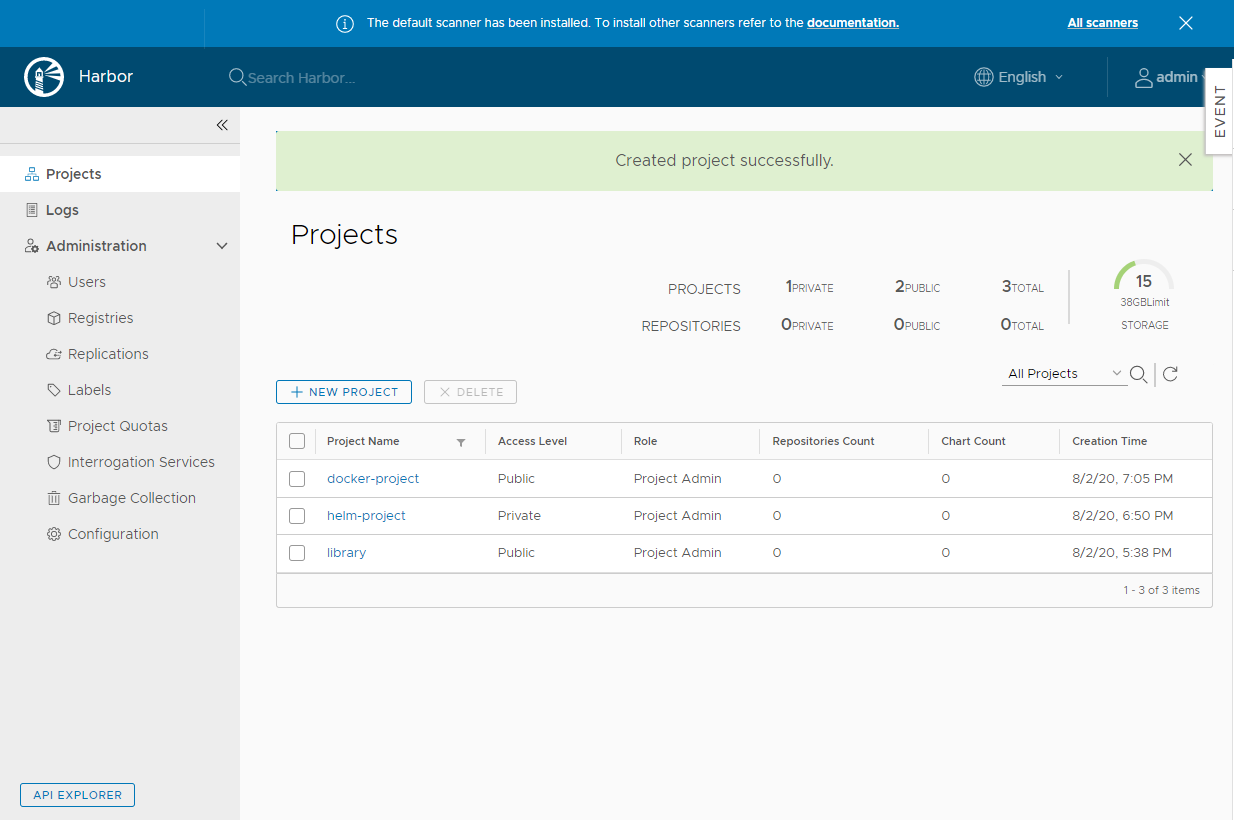Click docker-project repositories count 0
Image resolution: width=1234 pixels, height=820 pixels.
coord(777,479)
